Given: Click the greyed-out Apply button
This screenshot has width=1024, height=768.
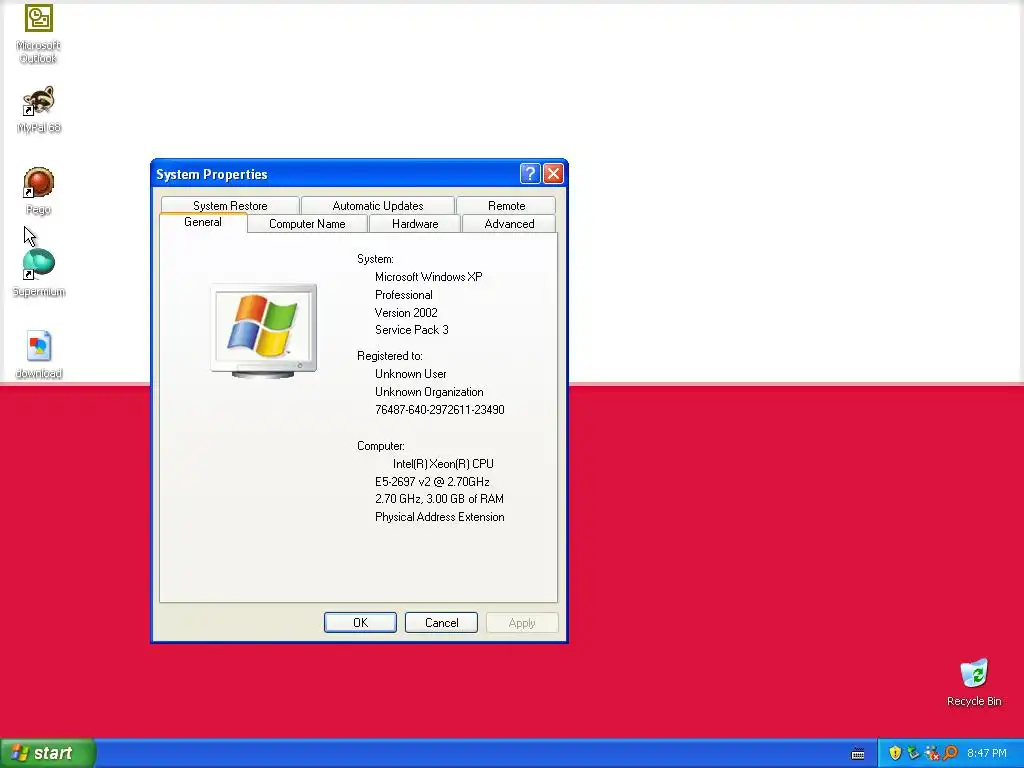Looking at the screenshot, I should tap(522, 622).
